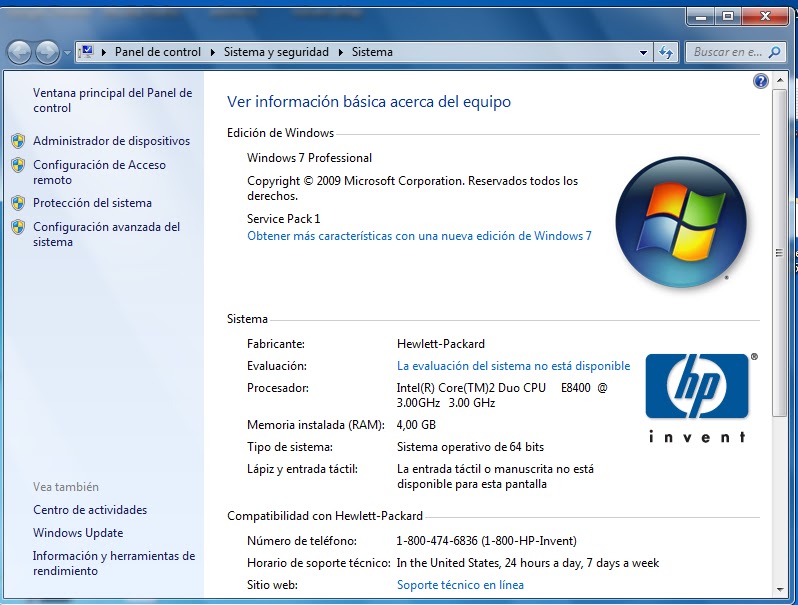The height and width of the screenshot is (605, 798).
Task: Click the Refresh button in the address bar
Action: (x=666, y=52)
